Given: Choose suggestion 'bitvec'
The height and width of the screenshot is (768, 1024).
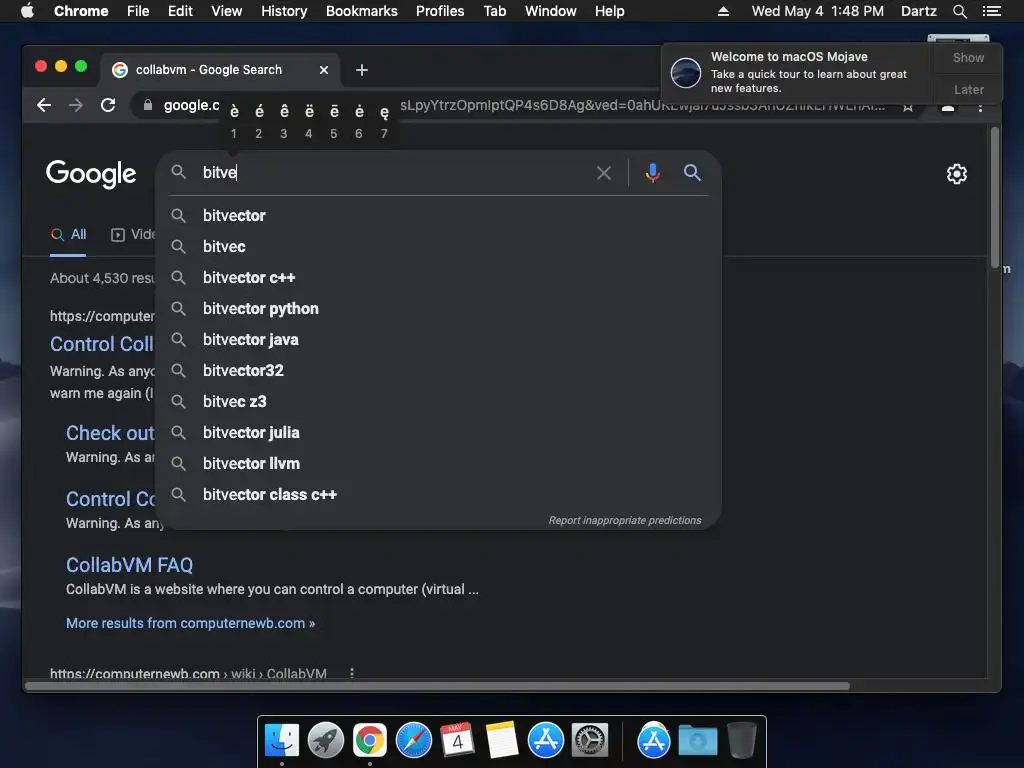Looking at the screenshot, I should (x=439, y=247).
